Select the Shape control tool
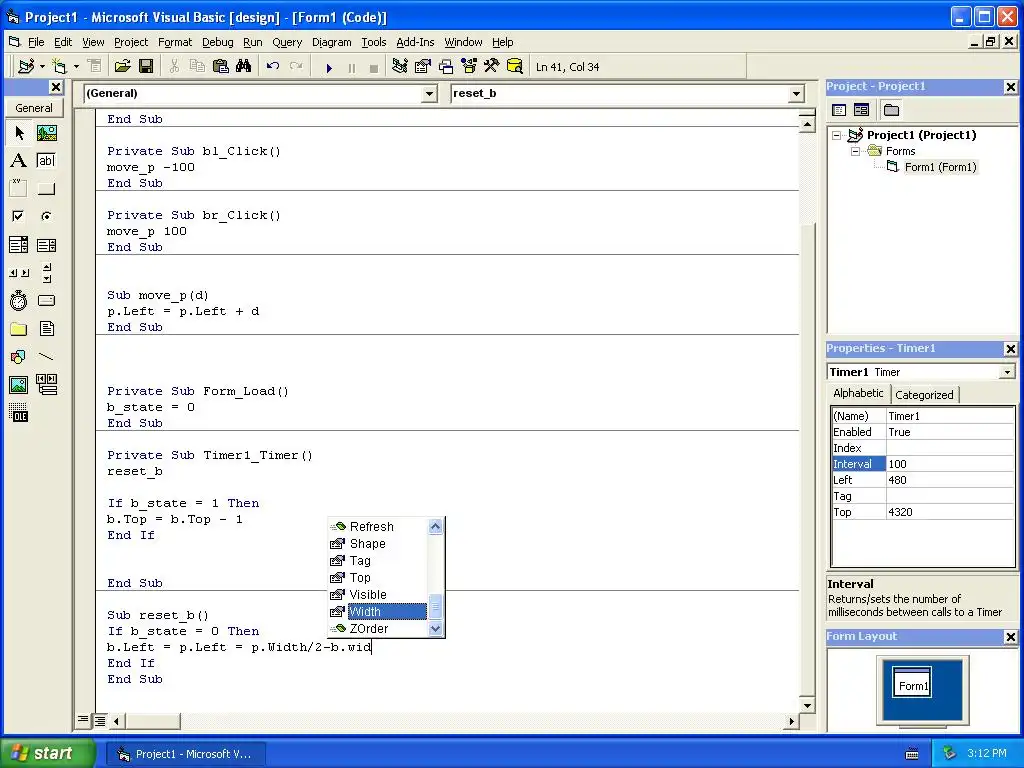The image size is (1024, 768). tap(19, 357)
